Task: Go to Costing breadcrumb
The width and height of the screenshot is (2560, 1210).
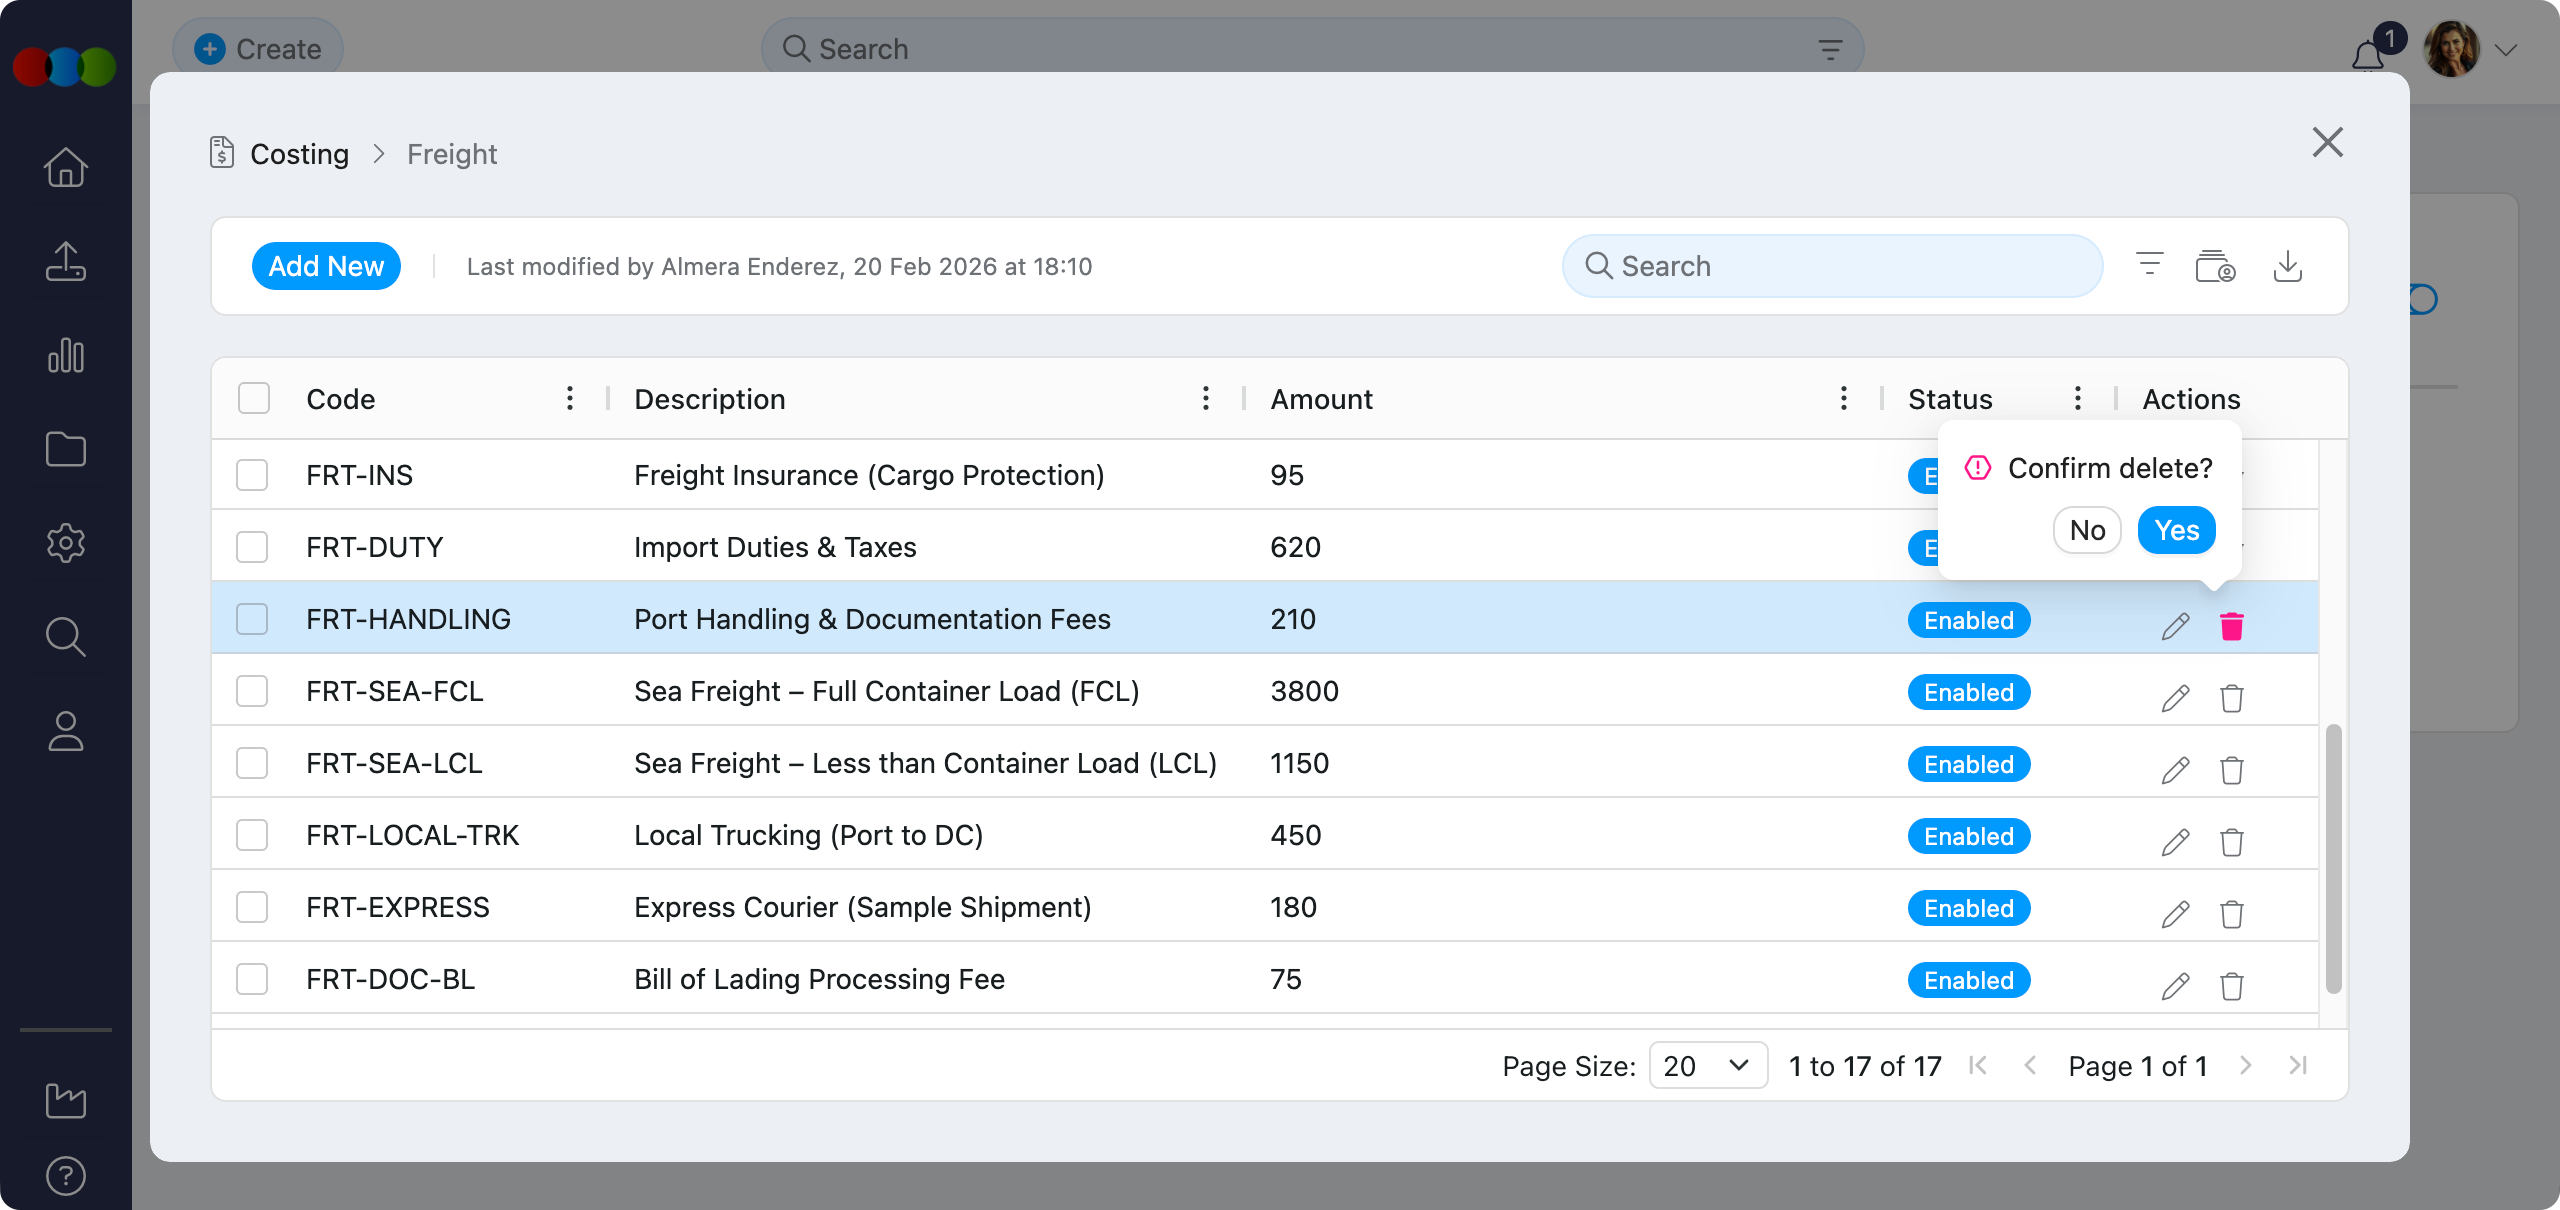Action: coord(299,154)
